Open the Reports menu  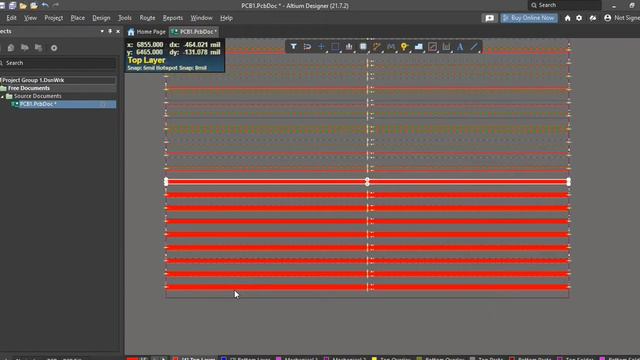(173, 18)
